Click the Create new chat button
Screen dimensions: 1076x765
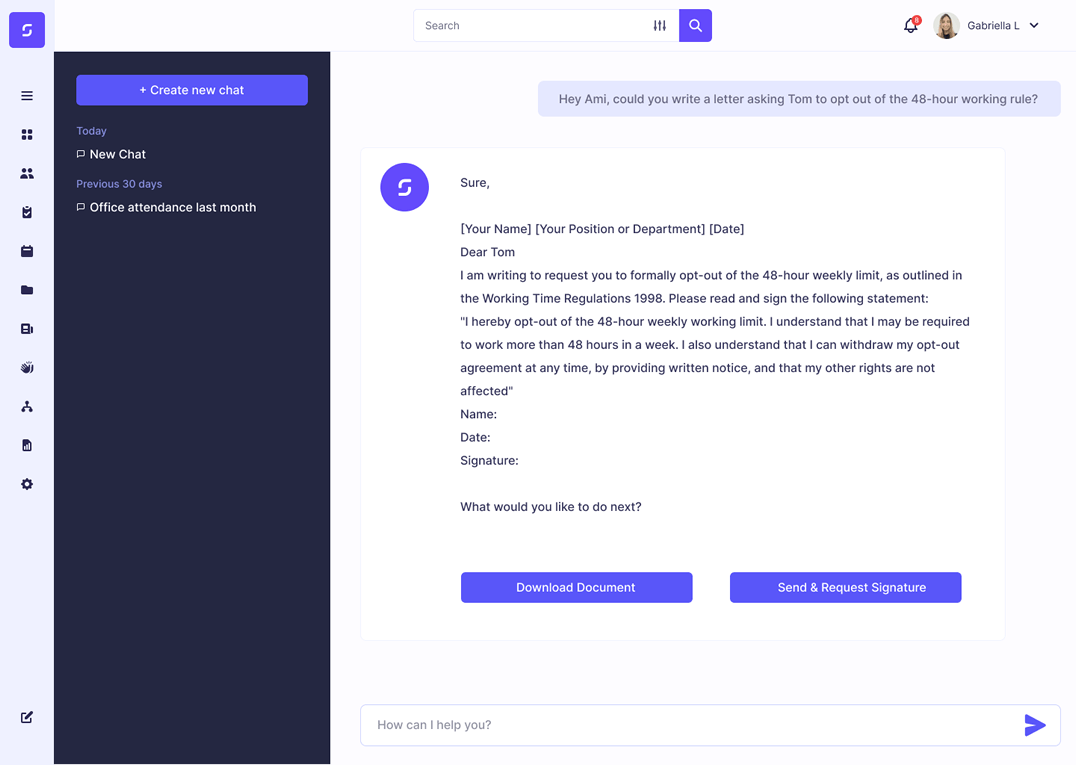[x=191, y=89]
